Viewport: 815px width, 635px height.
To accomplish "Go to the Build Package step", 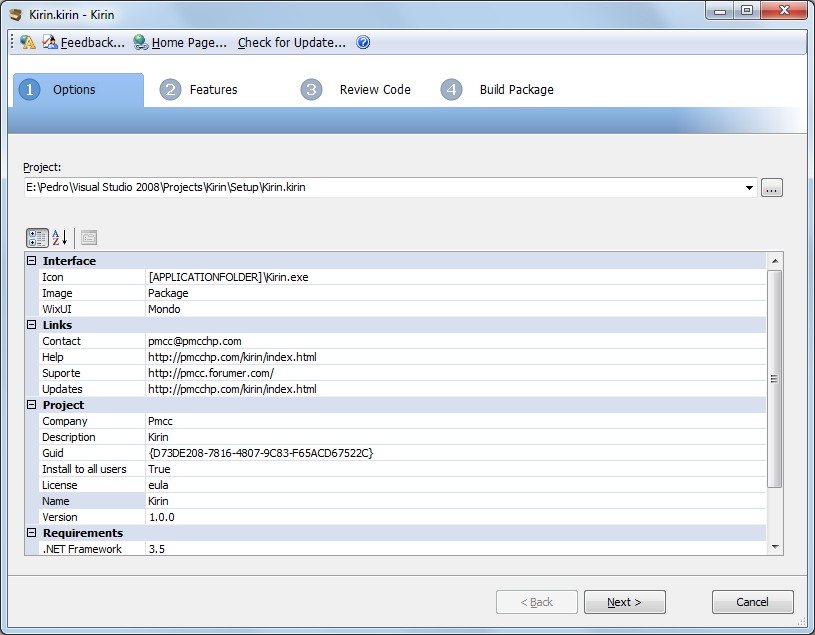I will pyautogui.click(x=497, y=89).
